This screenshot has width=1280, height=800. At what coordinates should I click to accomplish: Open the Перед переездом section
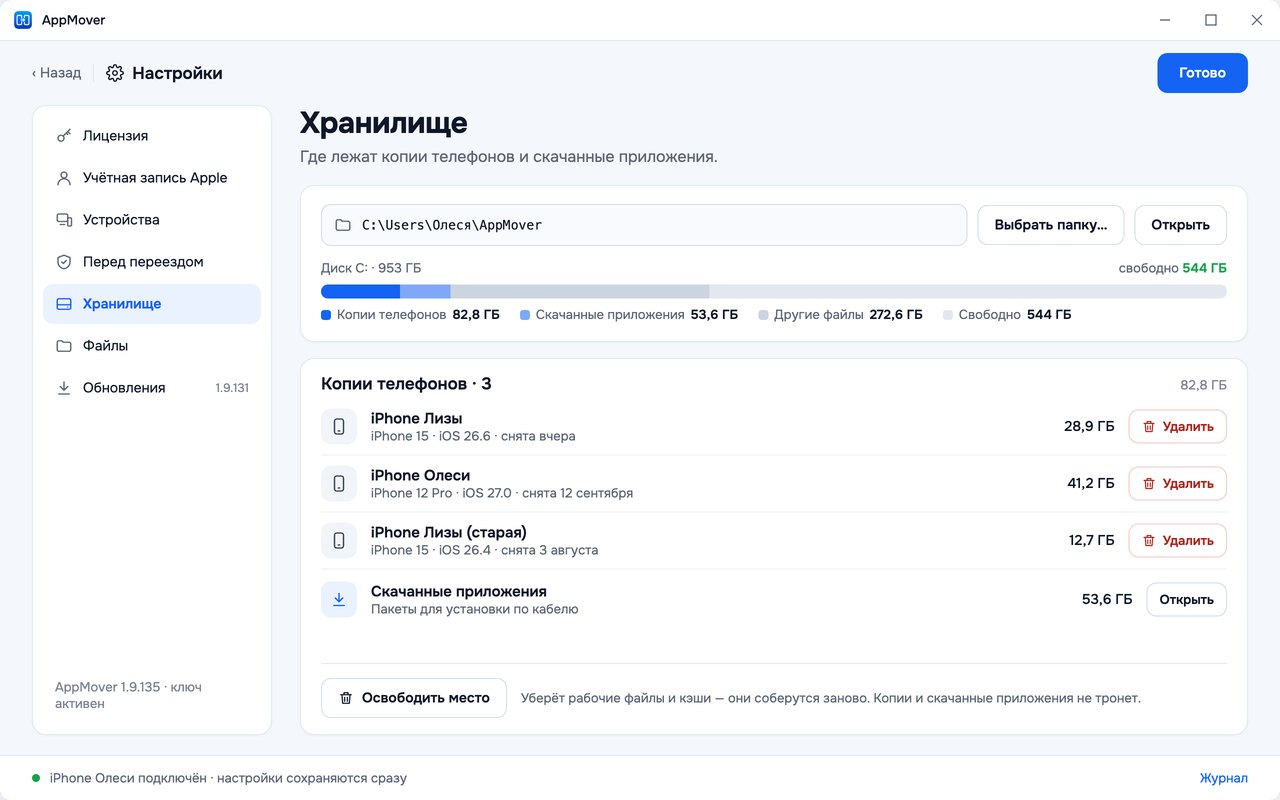tap(152, 262)
